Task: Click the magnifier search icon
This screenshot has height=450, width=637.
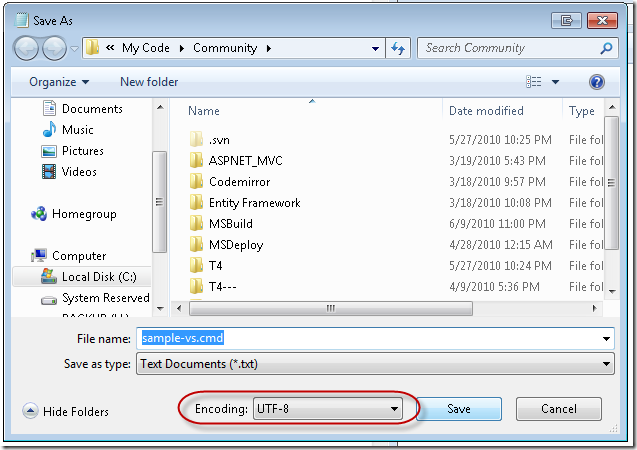Action: pos(607,48)
